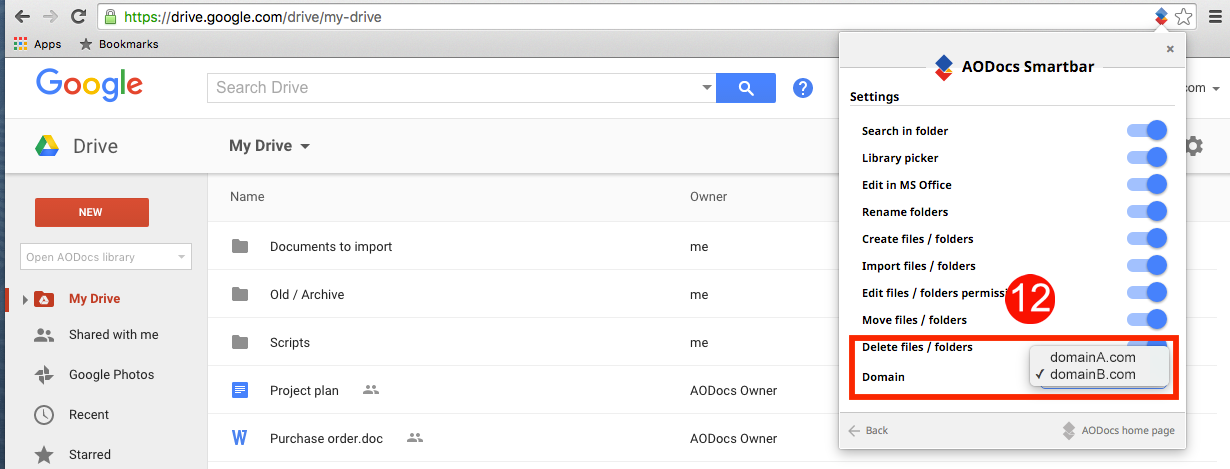Click the AODocs extension icon in address bar

[x=1160, y=16]
